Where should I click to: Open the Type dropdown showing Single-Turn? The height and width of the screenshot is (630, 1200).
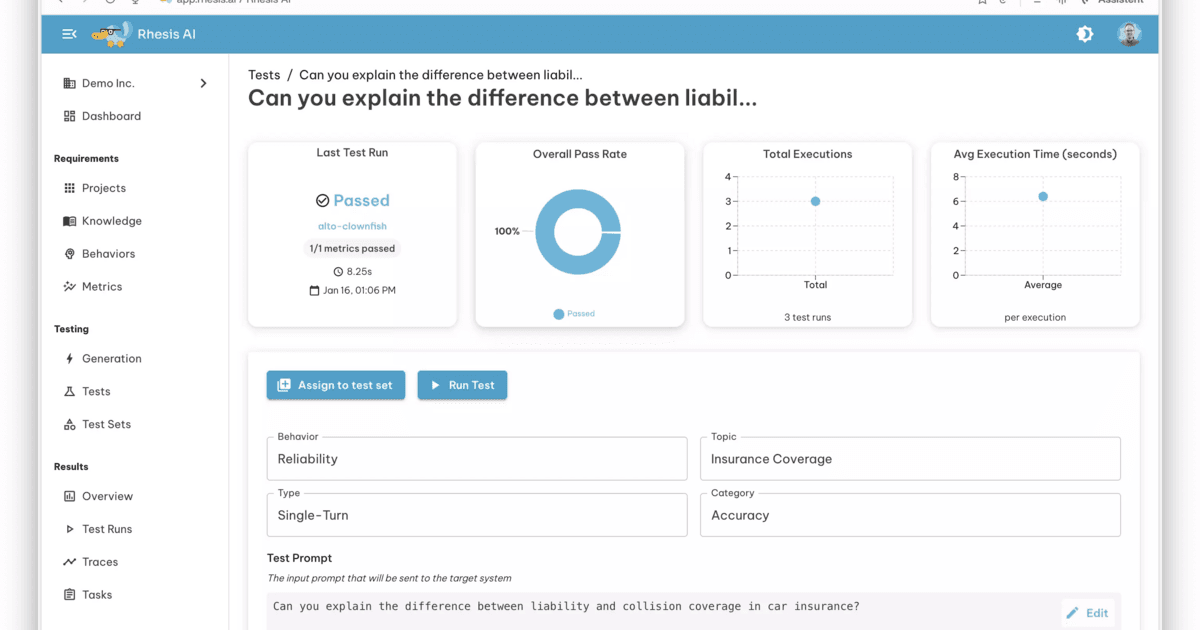click(477, 515)
